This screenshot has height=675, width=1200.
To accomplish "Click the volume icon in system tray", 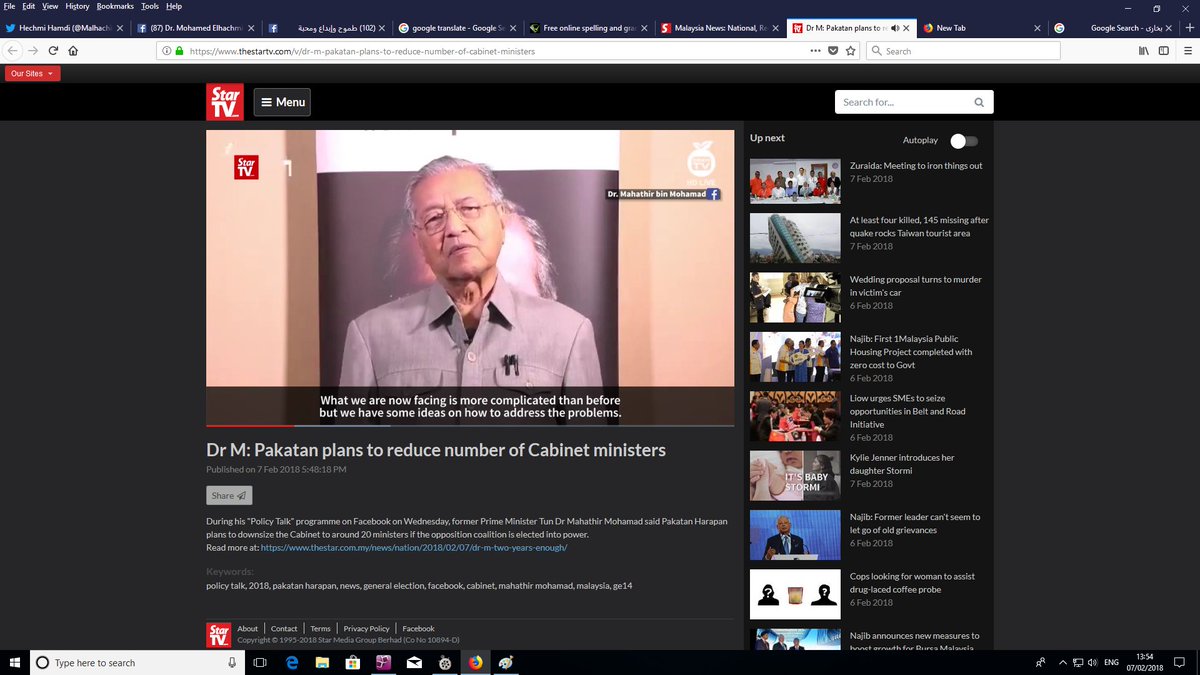I will [1092, 662].
